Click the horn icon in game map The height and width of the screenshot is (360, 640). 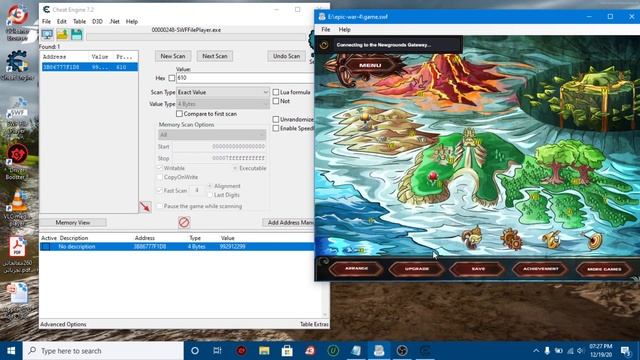[552, 240]
